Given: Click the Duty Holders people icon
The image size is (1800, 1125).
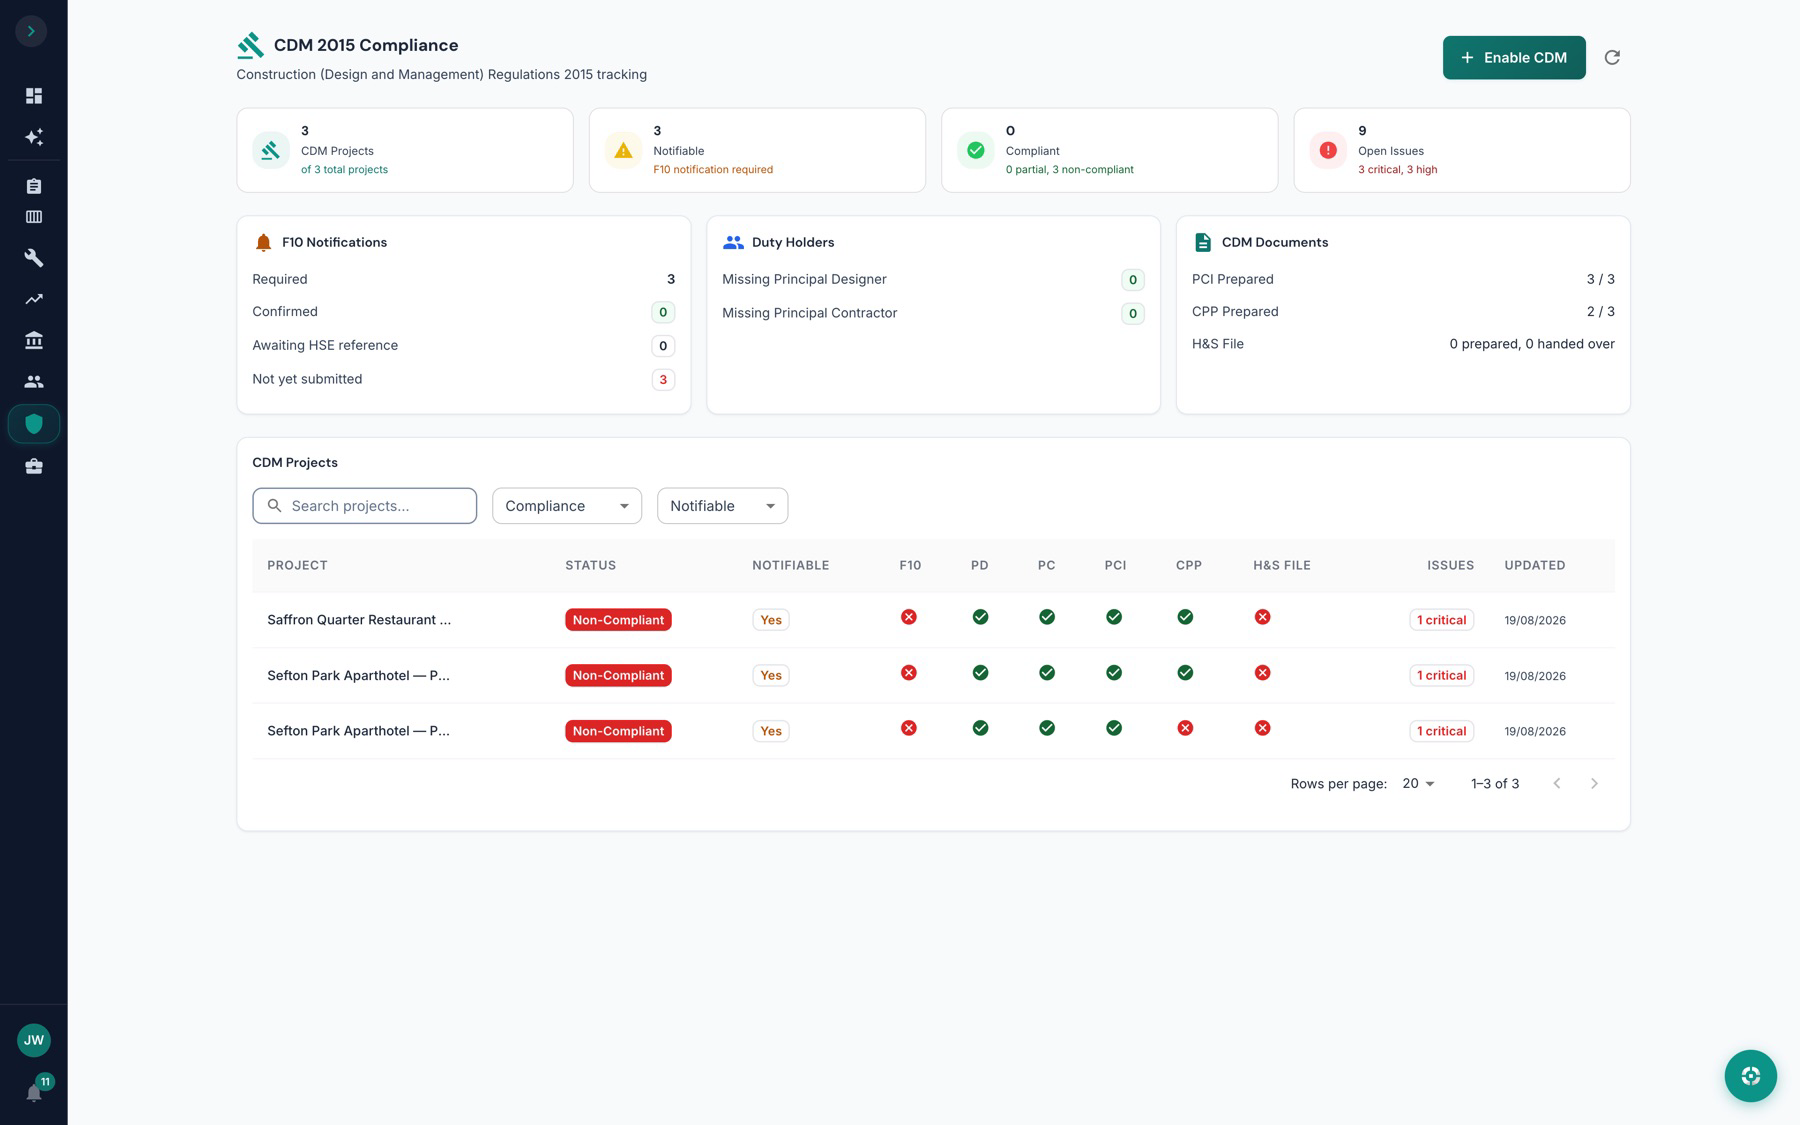Looking at the screenshot, I should coord(733,242).
